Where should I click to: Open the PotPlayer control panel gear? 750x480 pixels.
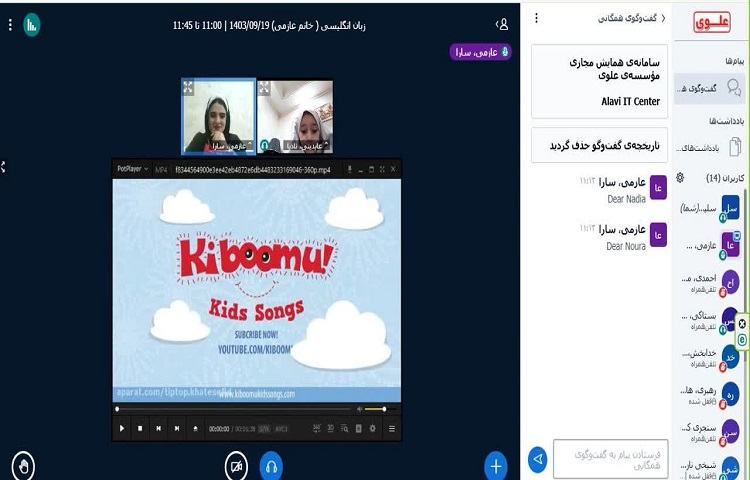(373, 428)
